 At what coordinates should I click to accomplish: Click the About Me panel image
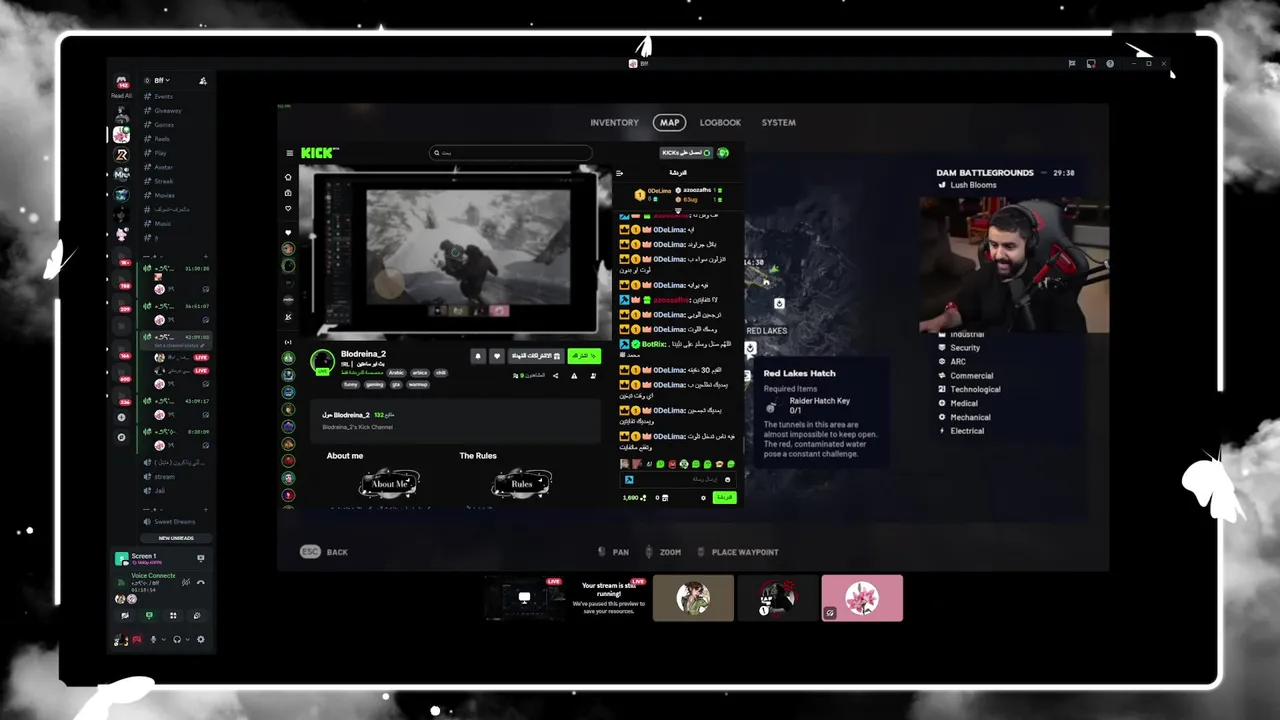point(389,484)
